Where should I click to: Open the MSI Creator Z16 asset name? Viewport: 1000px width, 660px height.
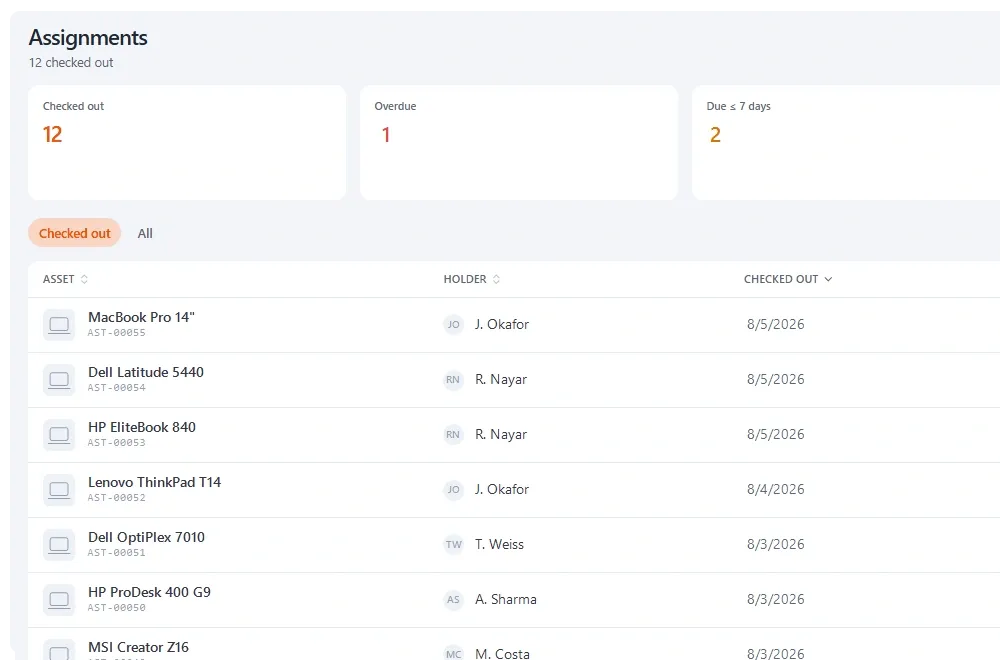138,647
